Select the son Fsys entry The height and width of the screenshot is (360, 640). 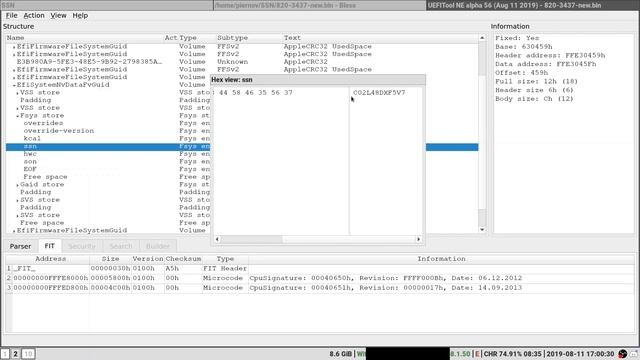30,162
